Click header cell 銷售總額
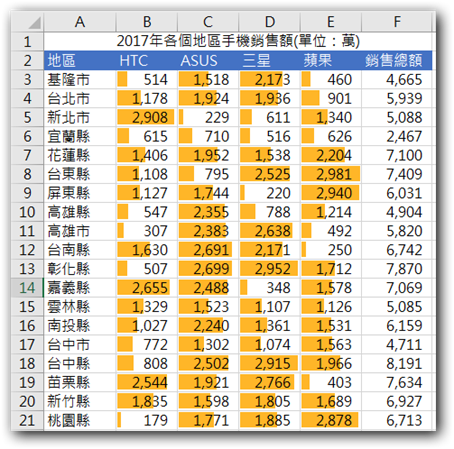454x449 pixels. 397,61
